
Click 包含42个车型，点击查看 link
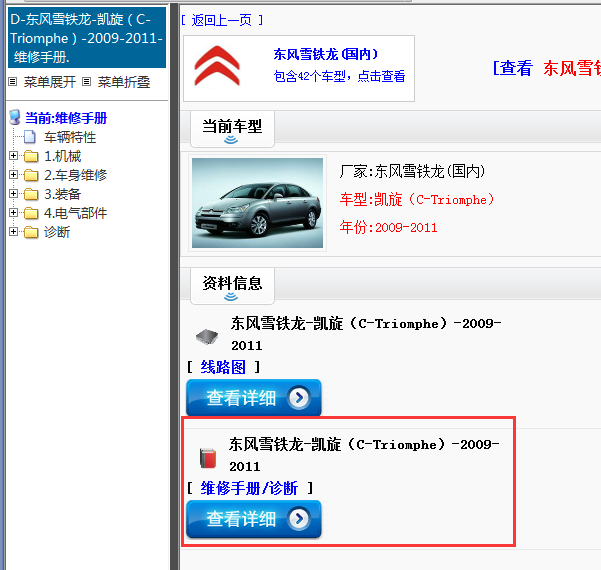click(x=339, y=76)
